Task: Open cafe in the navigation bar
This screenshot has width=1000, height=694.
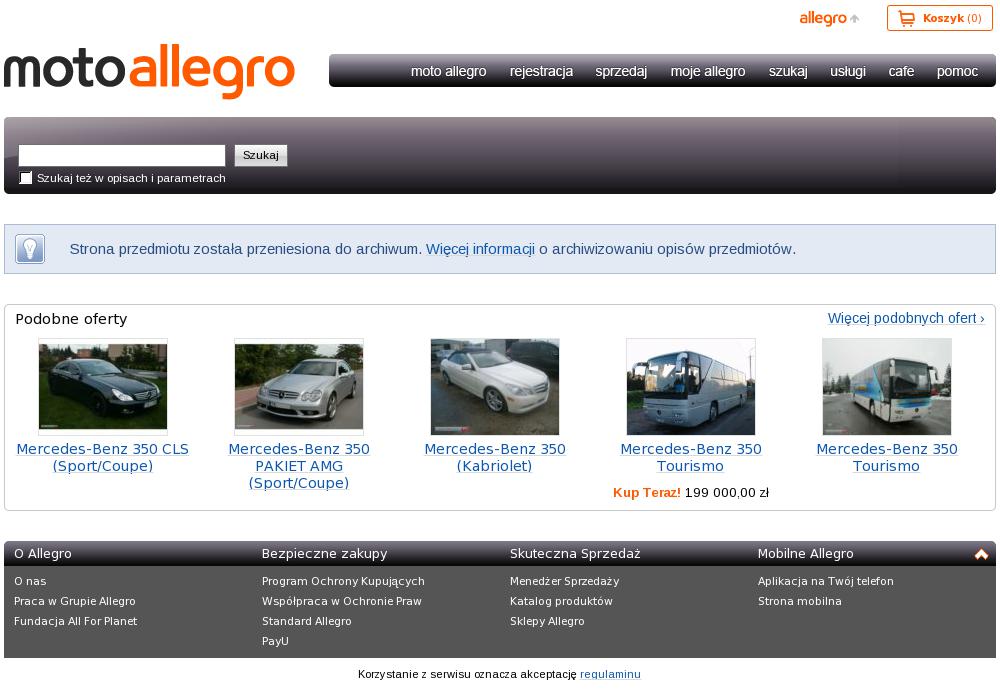Action: 901,71
